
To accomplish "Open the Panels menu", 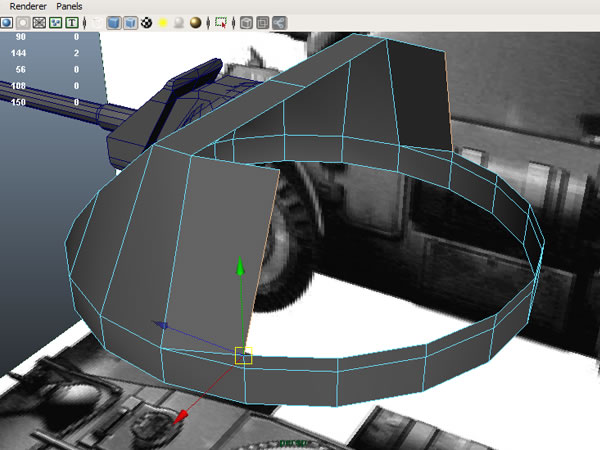I will tap(69, 7).
